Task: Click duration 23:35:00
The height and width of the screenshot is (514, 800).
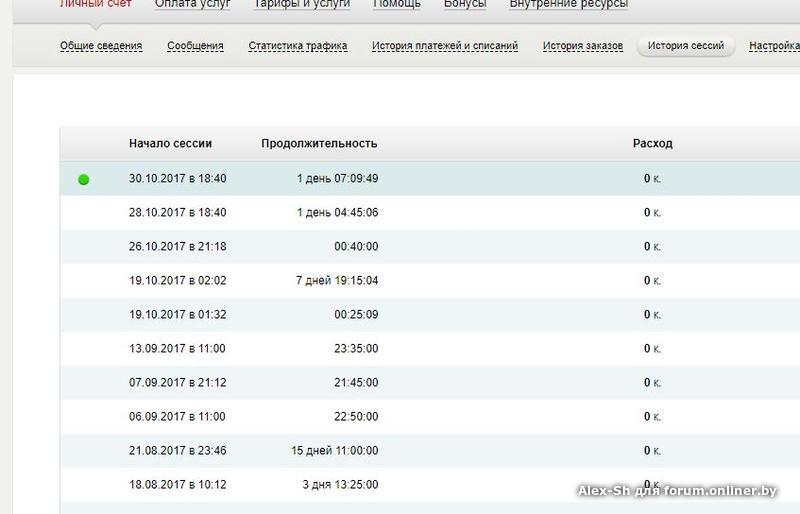Action: tap(357, 349)
